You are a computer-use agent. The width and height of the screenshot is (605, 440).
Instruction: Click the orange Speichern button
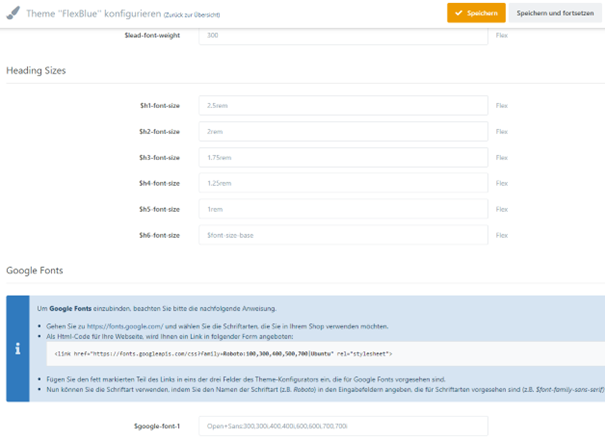pos(475,13)
